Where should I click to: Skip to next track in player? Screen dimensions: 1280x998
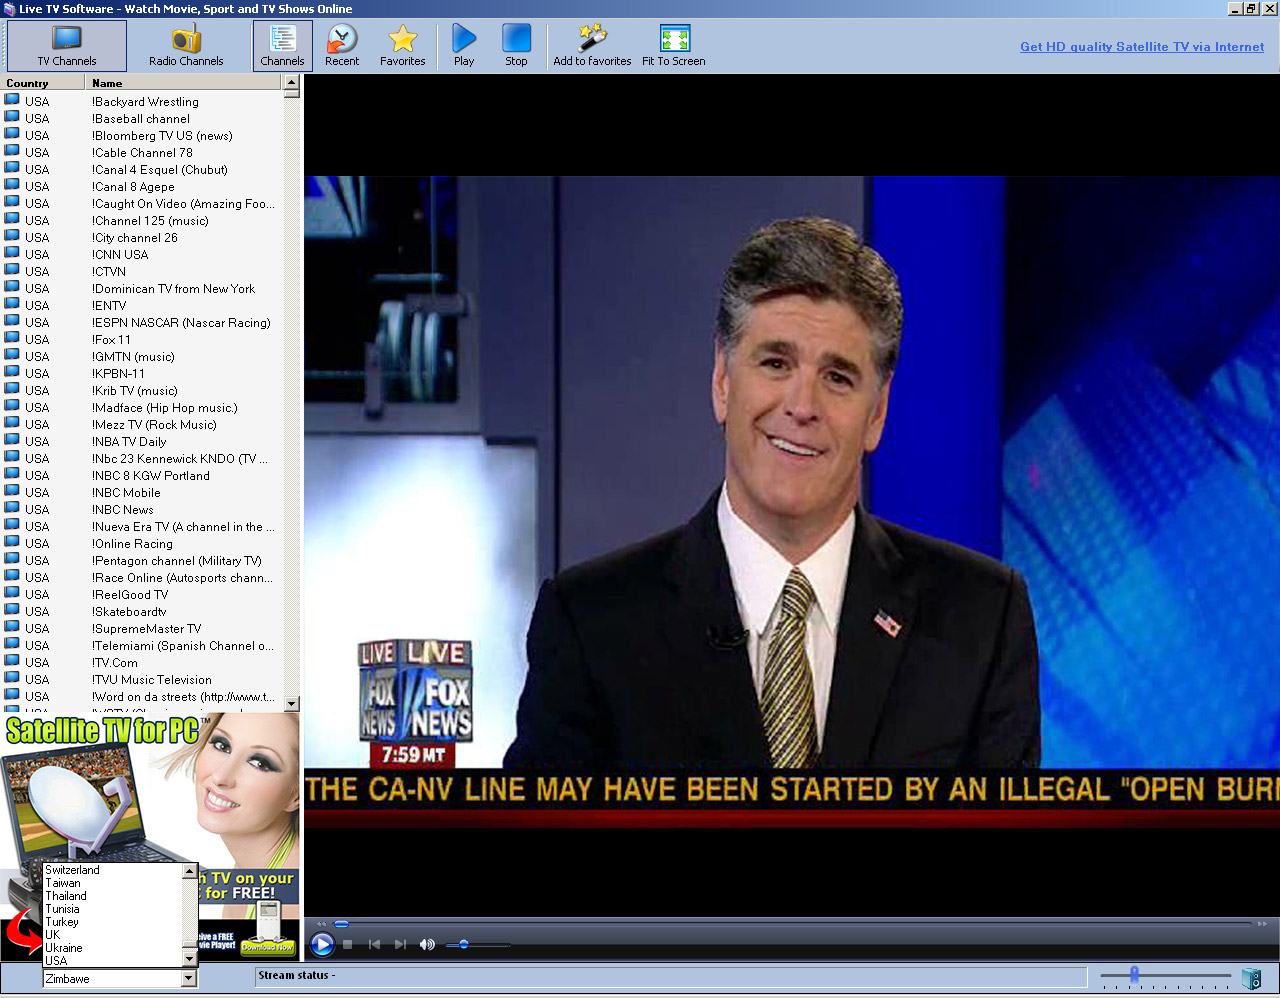(x=400, y=944)
